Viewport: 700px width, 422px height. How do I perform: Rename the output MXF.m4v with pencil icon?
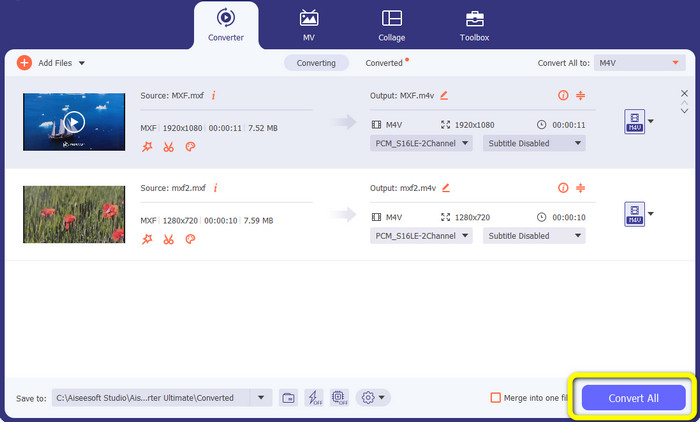point(444,95)
